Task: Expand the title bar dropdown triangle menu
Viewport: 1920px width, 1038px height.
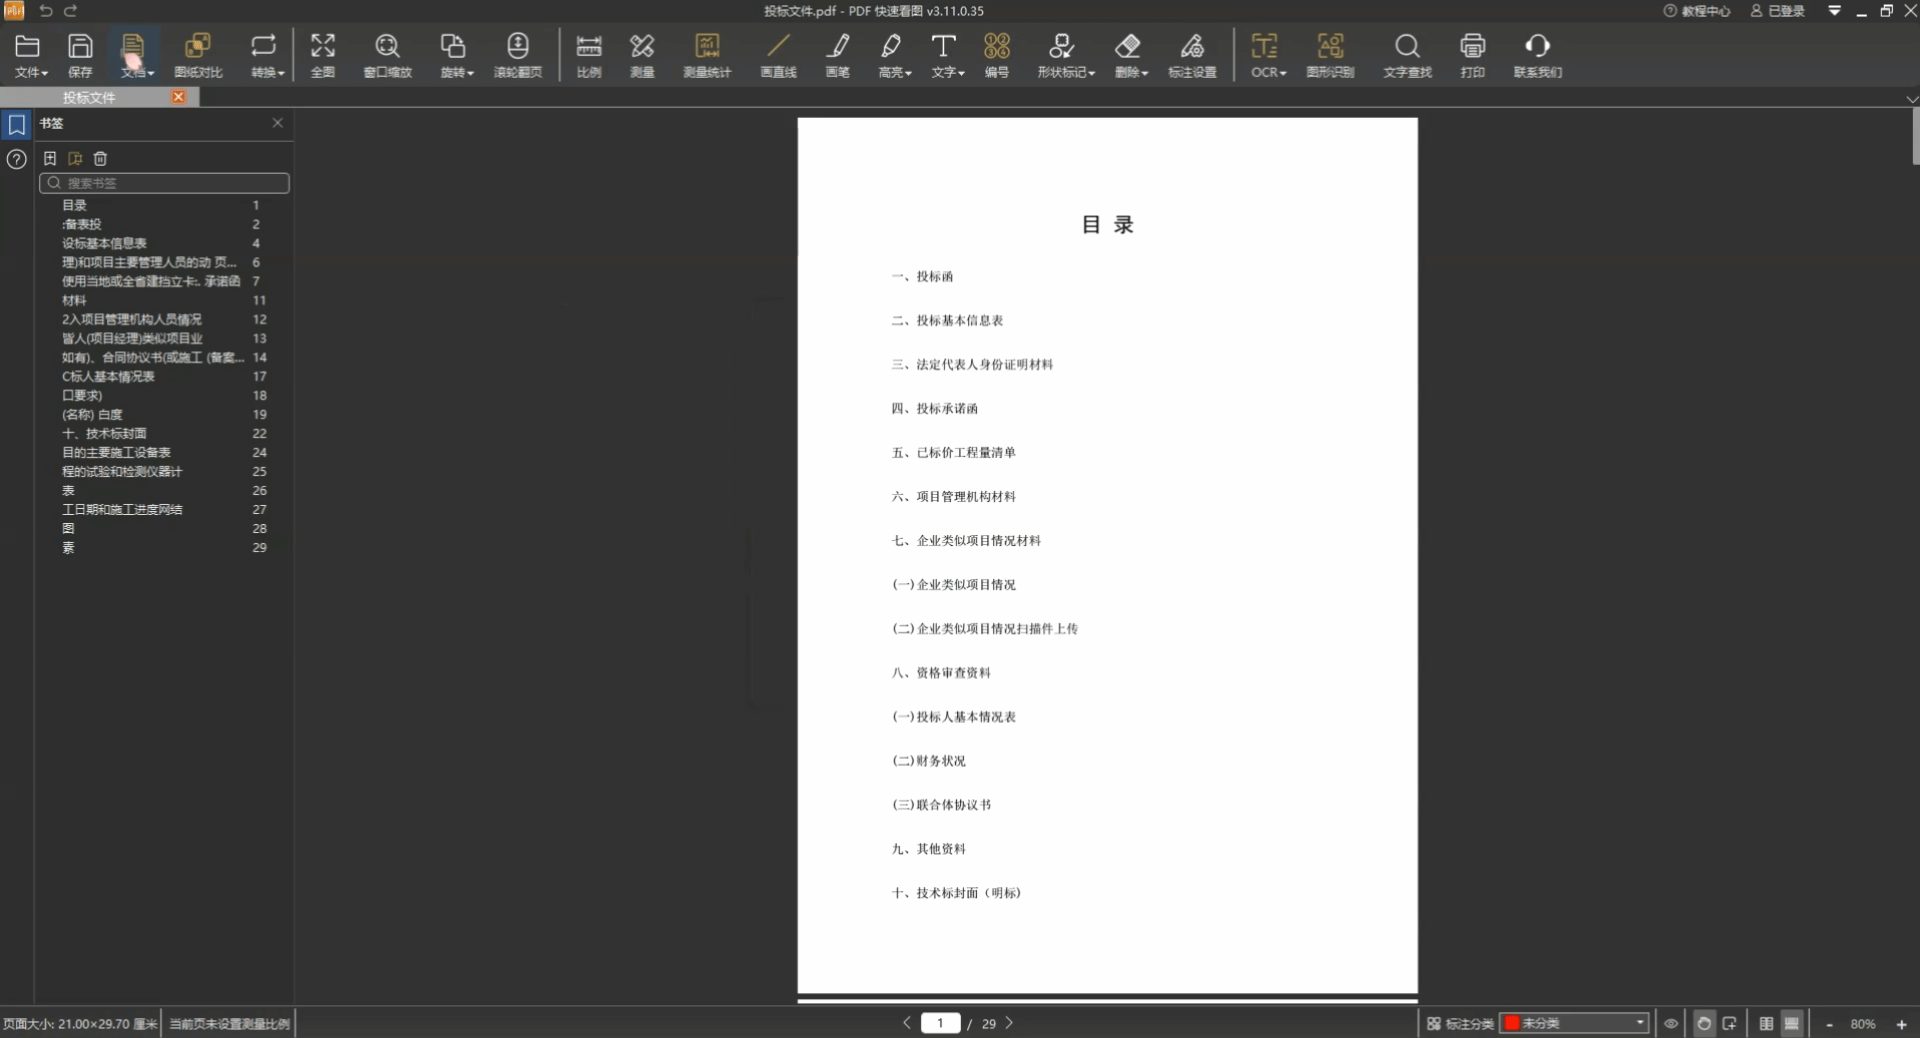Action: [1834, 11]
